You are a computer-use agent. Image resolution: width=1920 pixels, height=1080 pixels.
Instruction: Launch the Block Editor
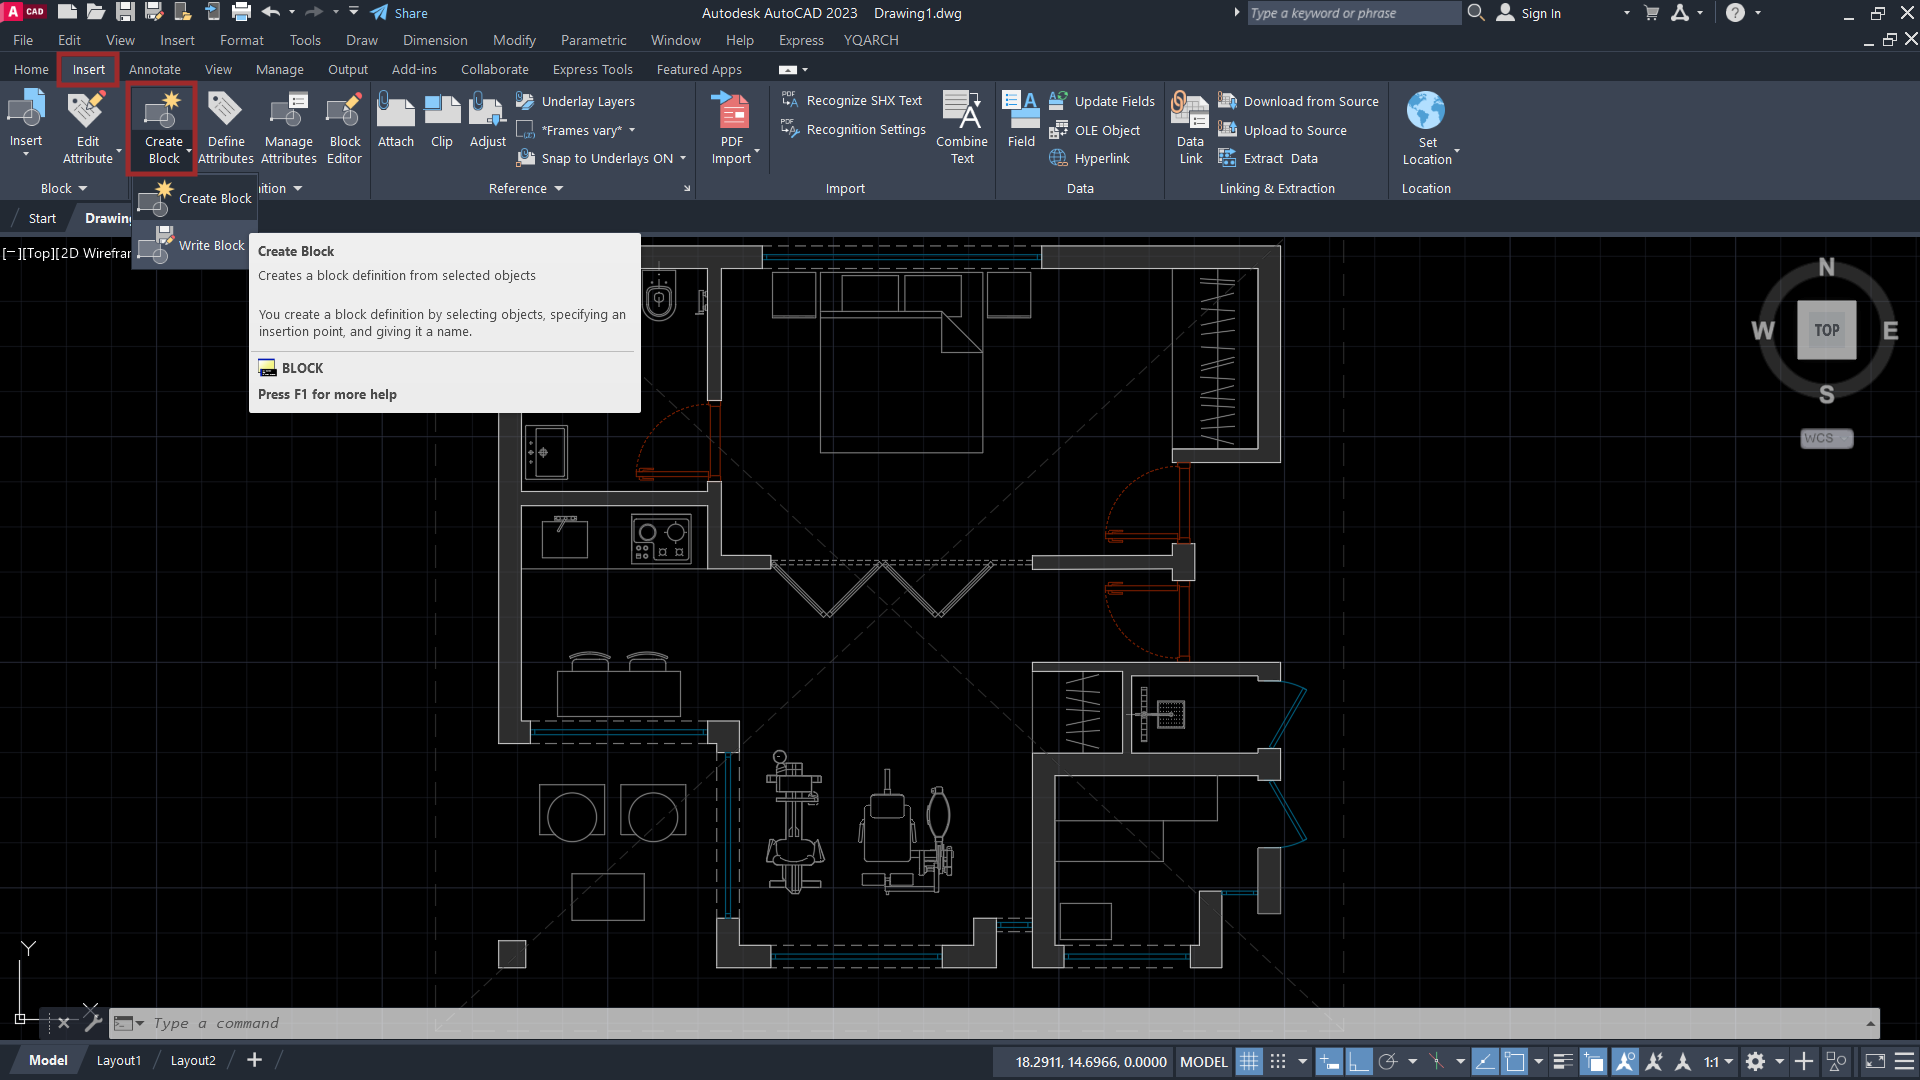click(344, 127)
